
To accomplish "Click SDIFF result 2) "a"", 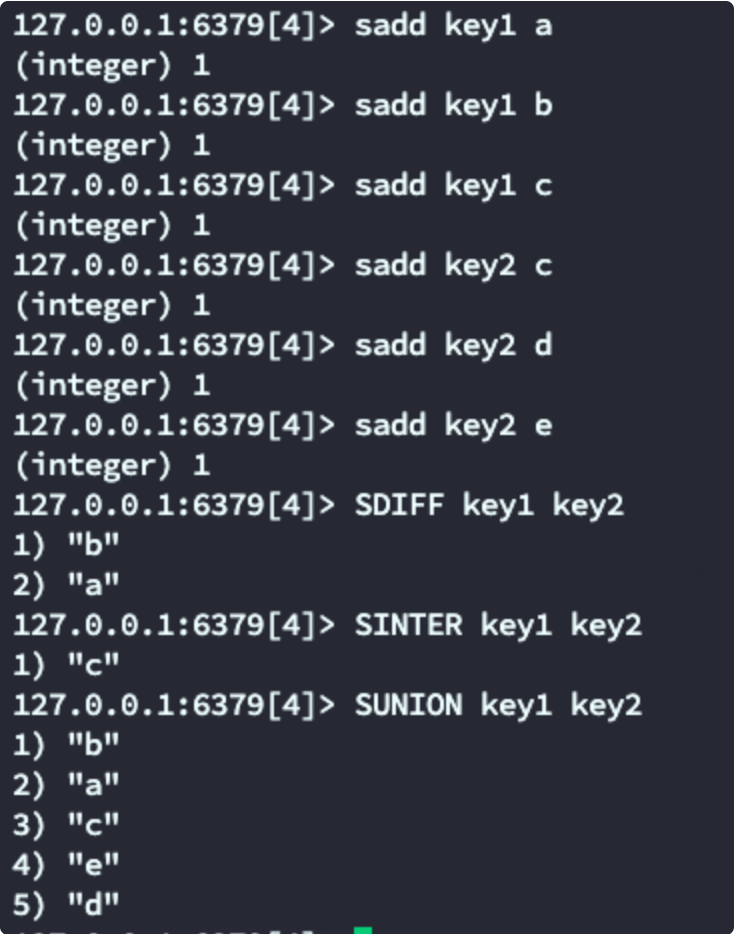I will (x=66, y=585).
